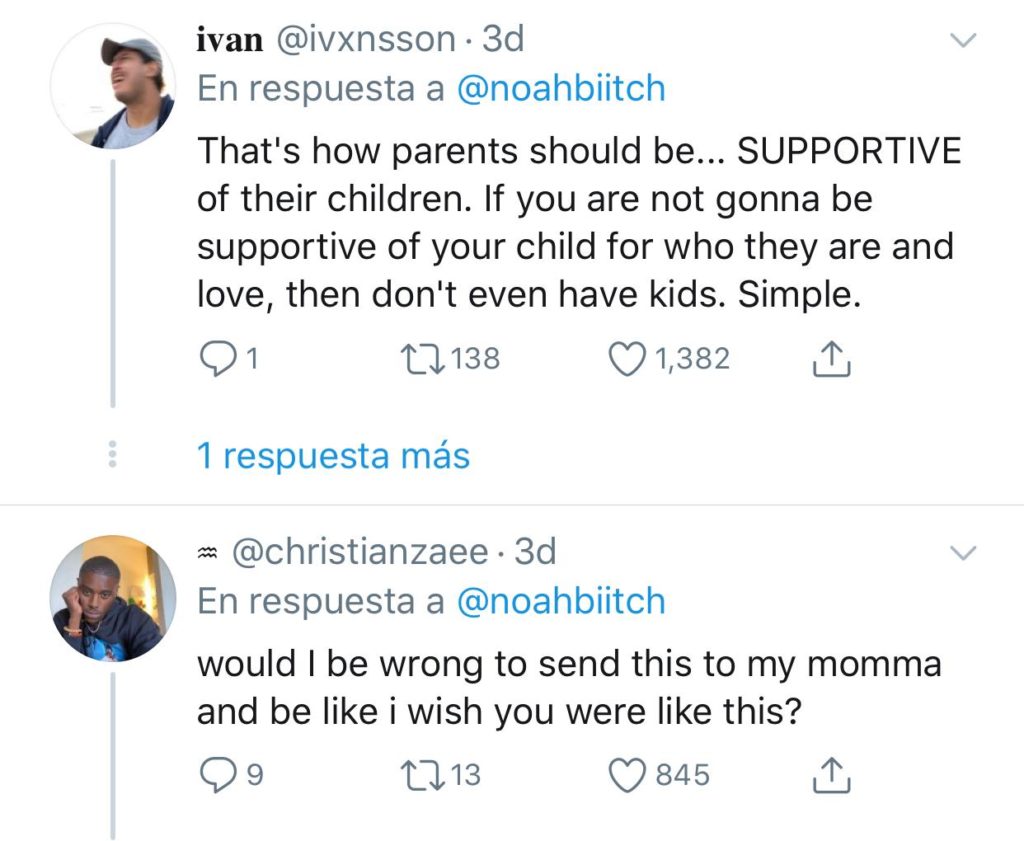Open ivan's tweet text for details
The image size is (1024, 841).
(x=578, y=223)
